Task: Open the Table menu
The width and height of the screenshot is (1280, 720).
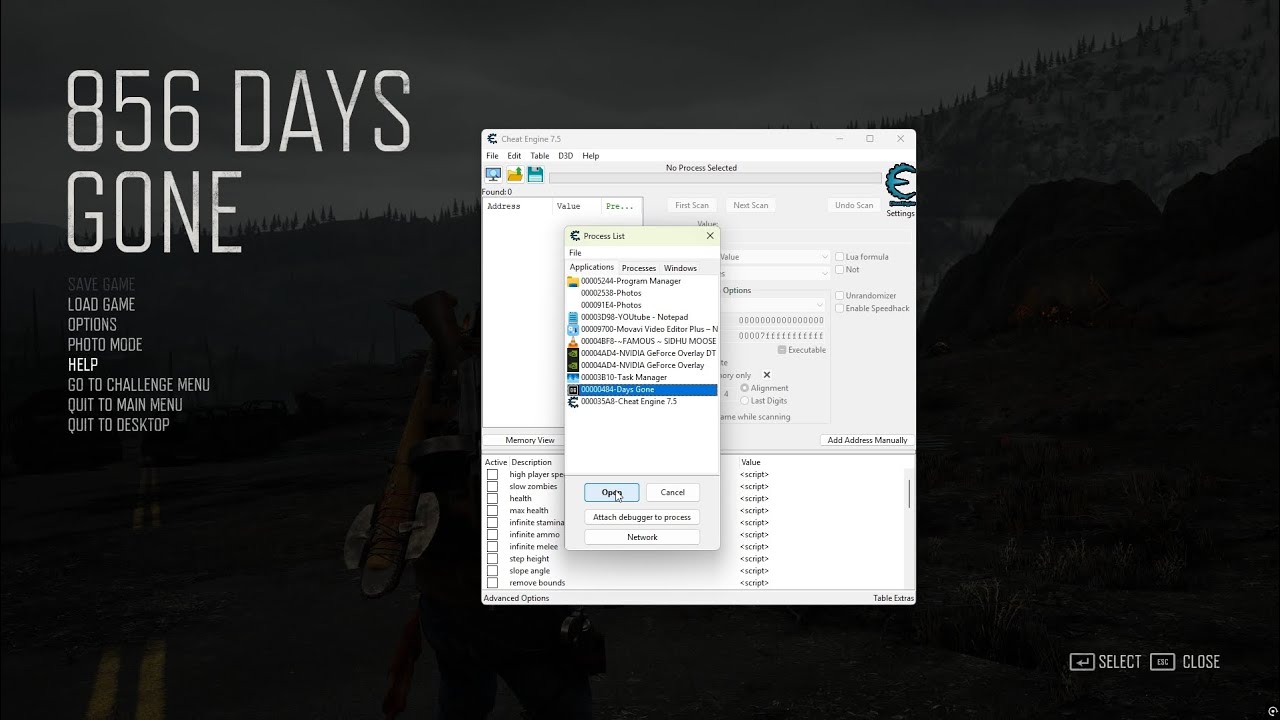Action: click(540, 156)
